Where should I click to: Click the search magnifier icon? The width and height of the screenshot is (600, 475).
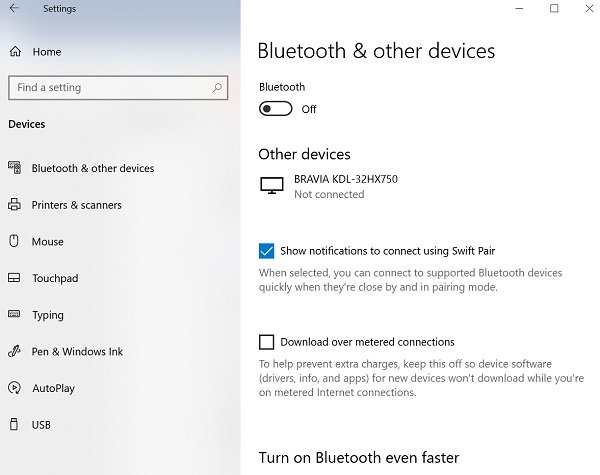(x=217, y=88)
